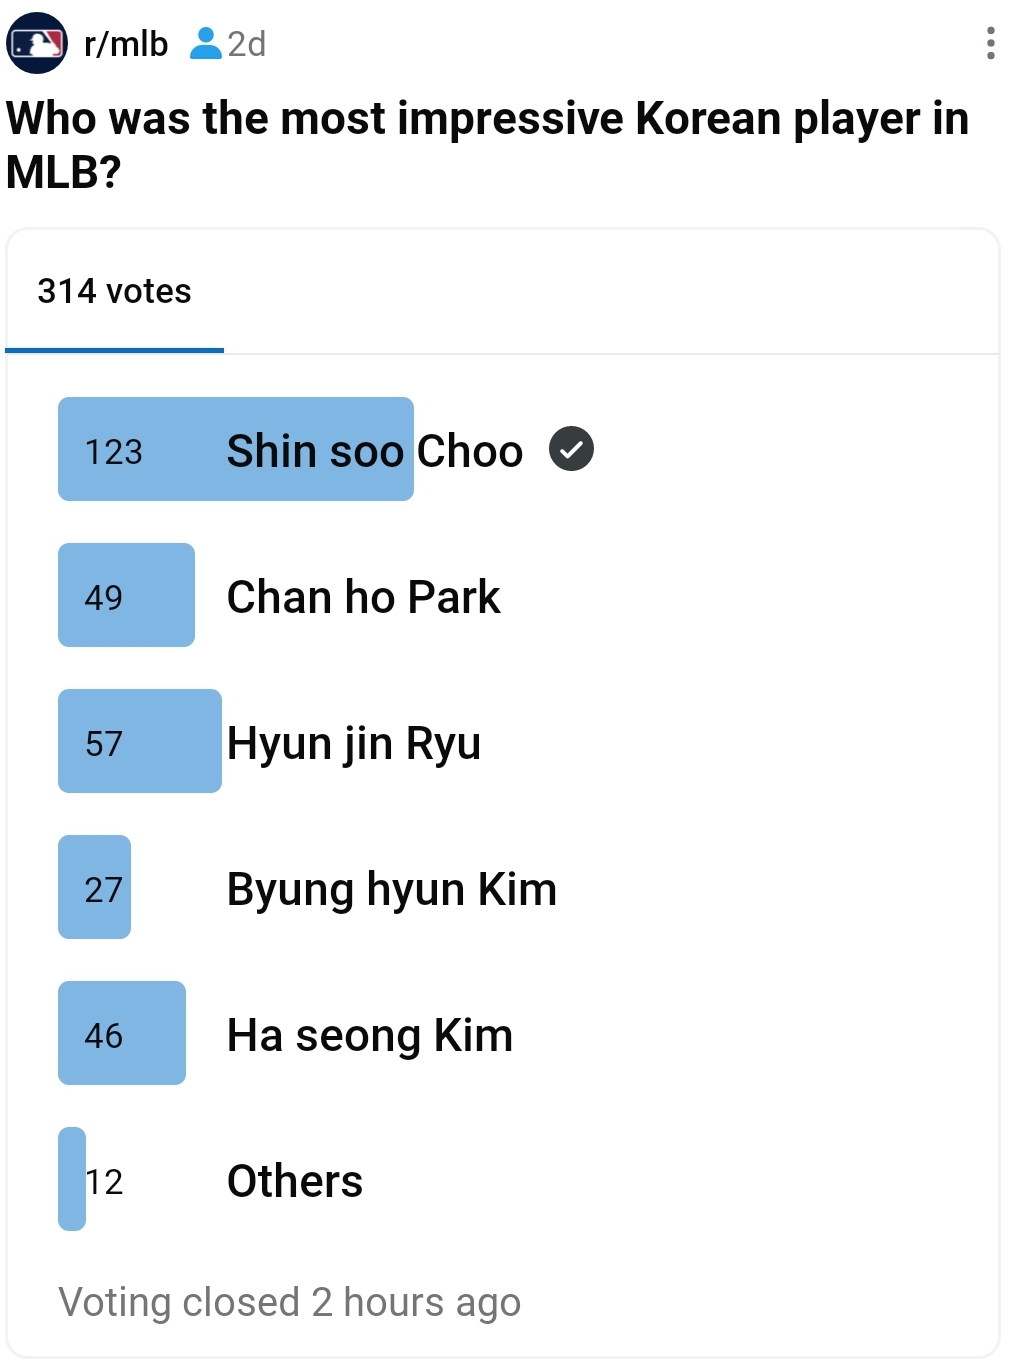The height and width of the screenshot is (1367, 1013).
Task: Click the 49 votes result bar
Action: point(126,595)
